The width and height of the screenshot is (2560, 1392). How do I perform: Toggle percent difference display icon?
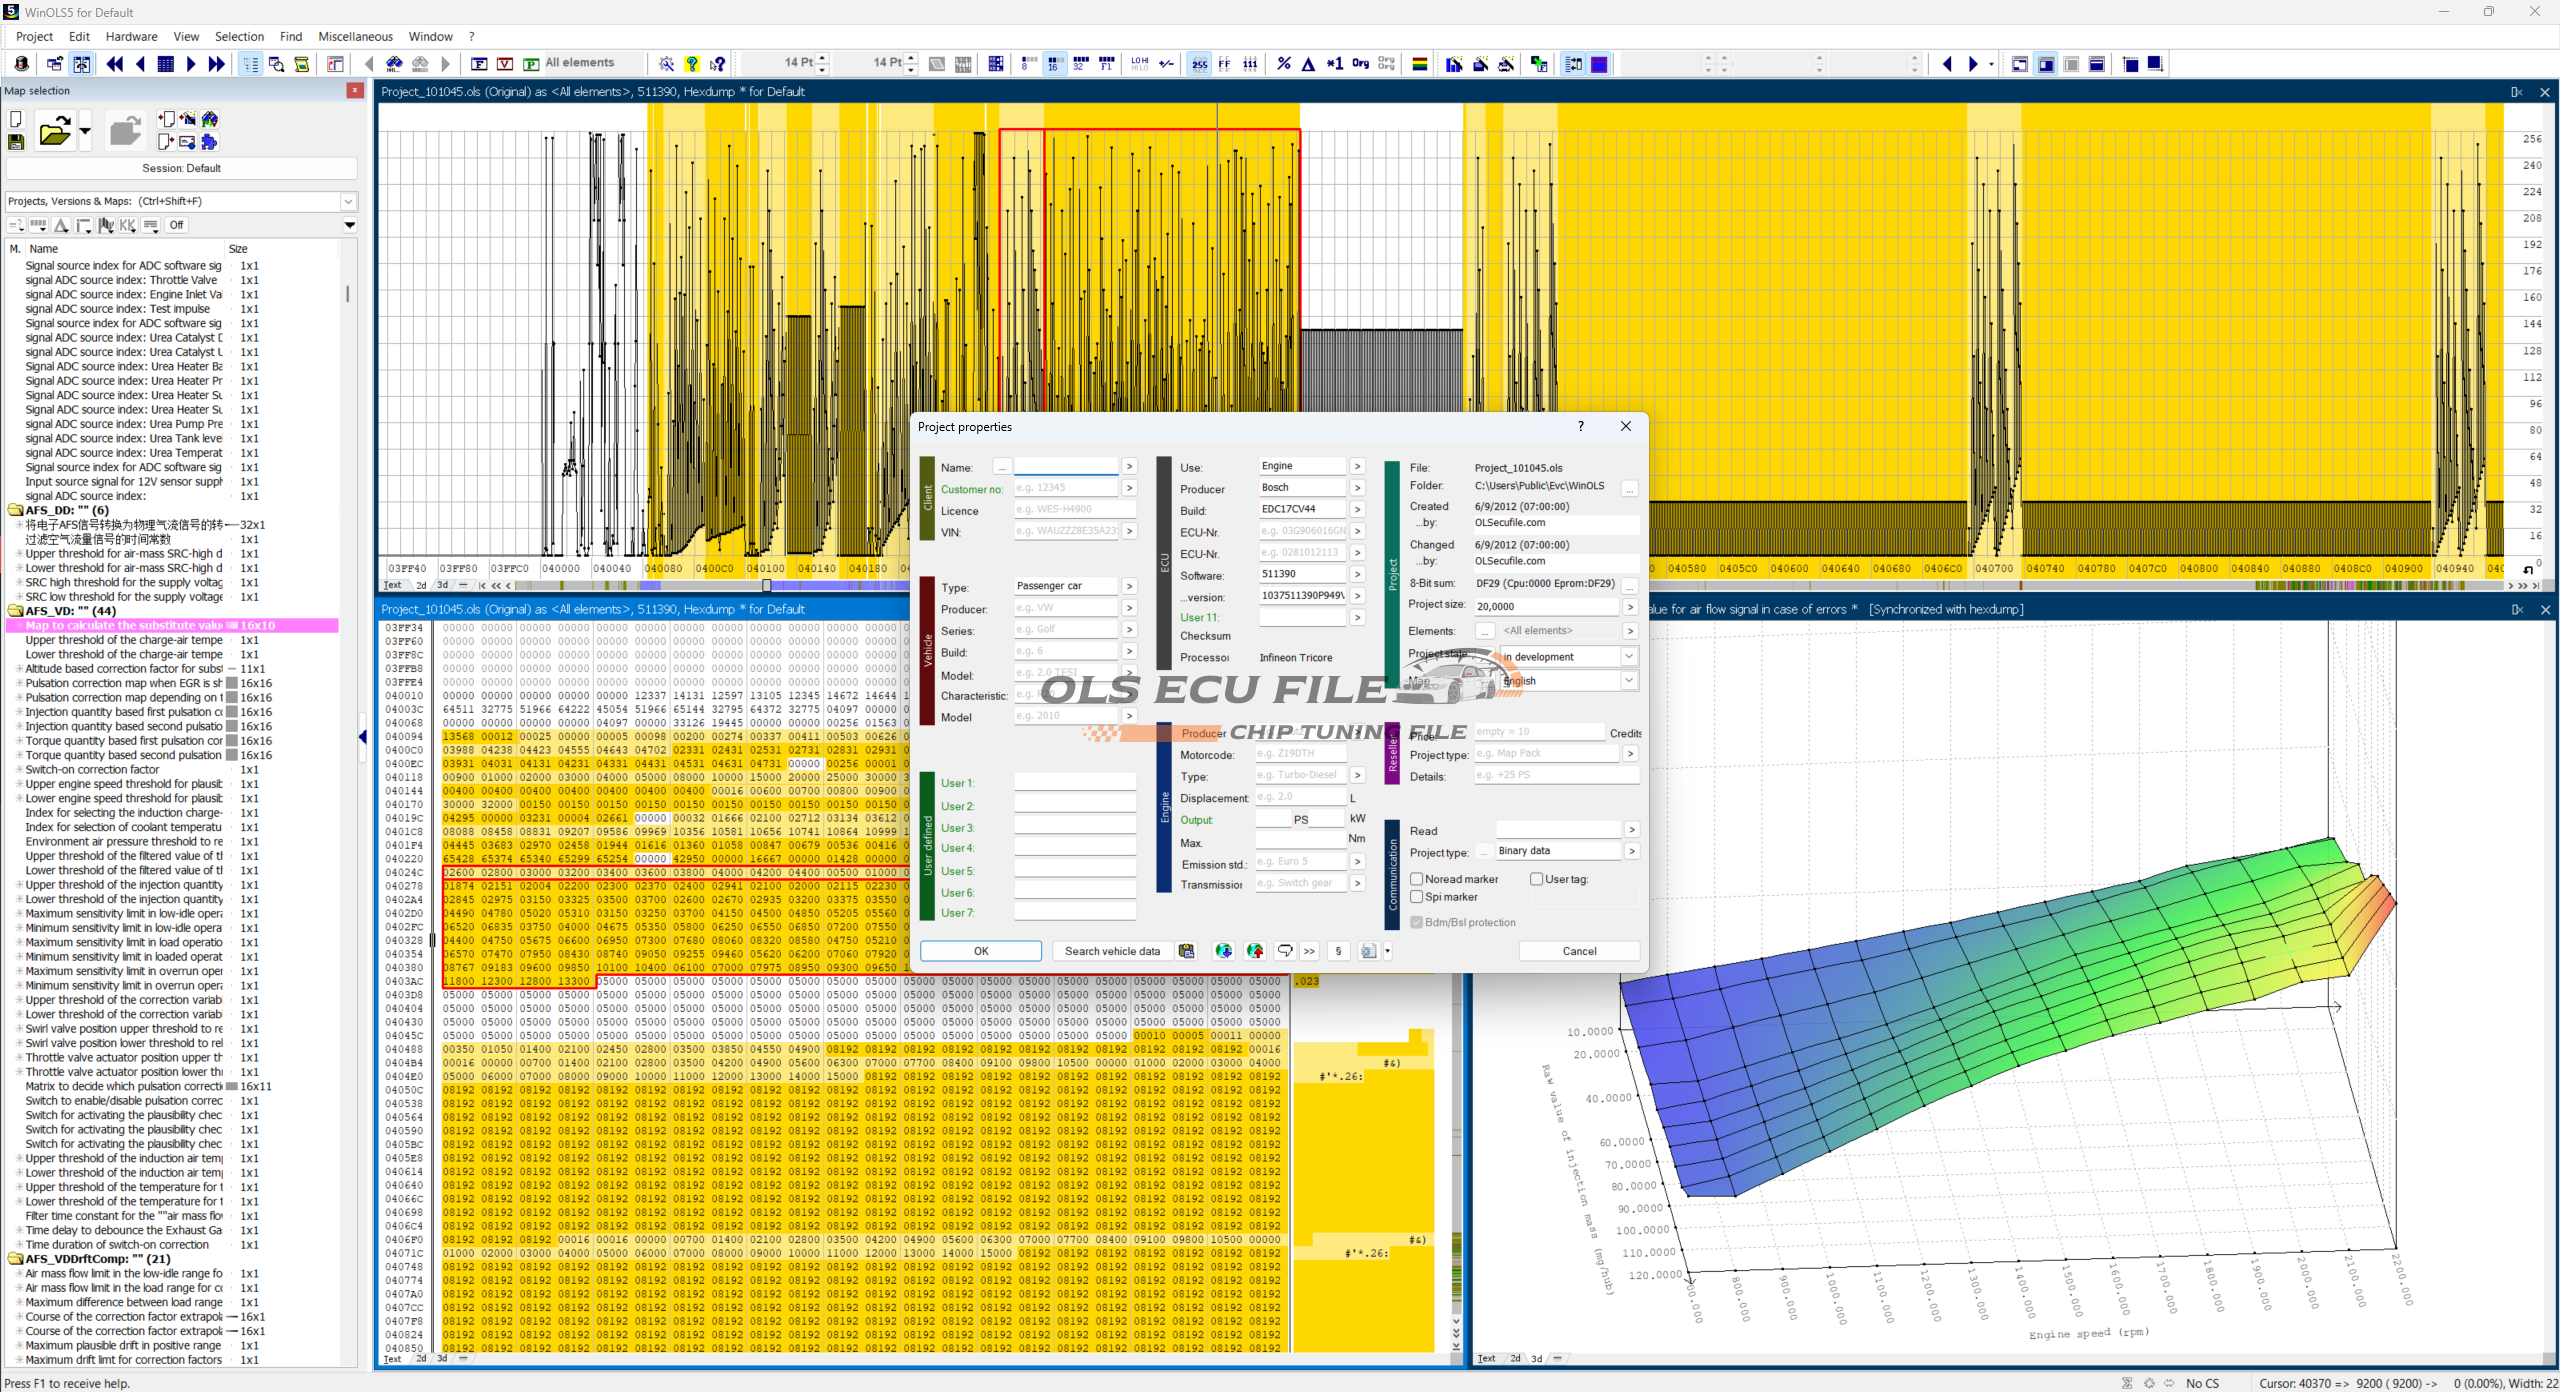1284,64
